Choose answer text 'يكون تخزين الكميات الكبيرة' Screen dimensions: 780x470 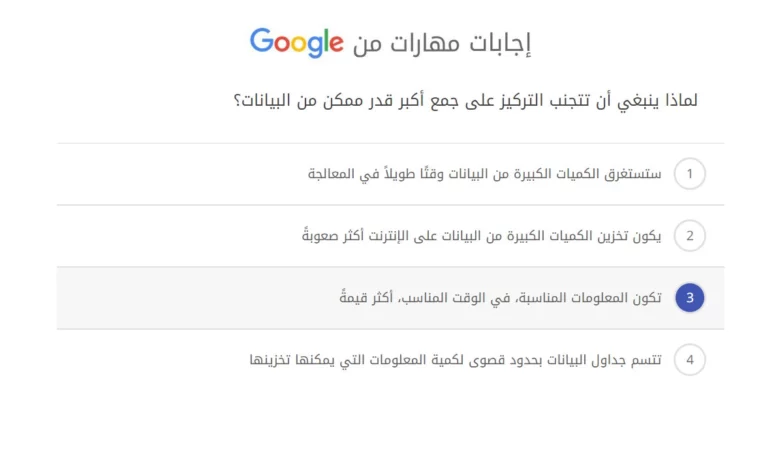[482, 236]
